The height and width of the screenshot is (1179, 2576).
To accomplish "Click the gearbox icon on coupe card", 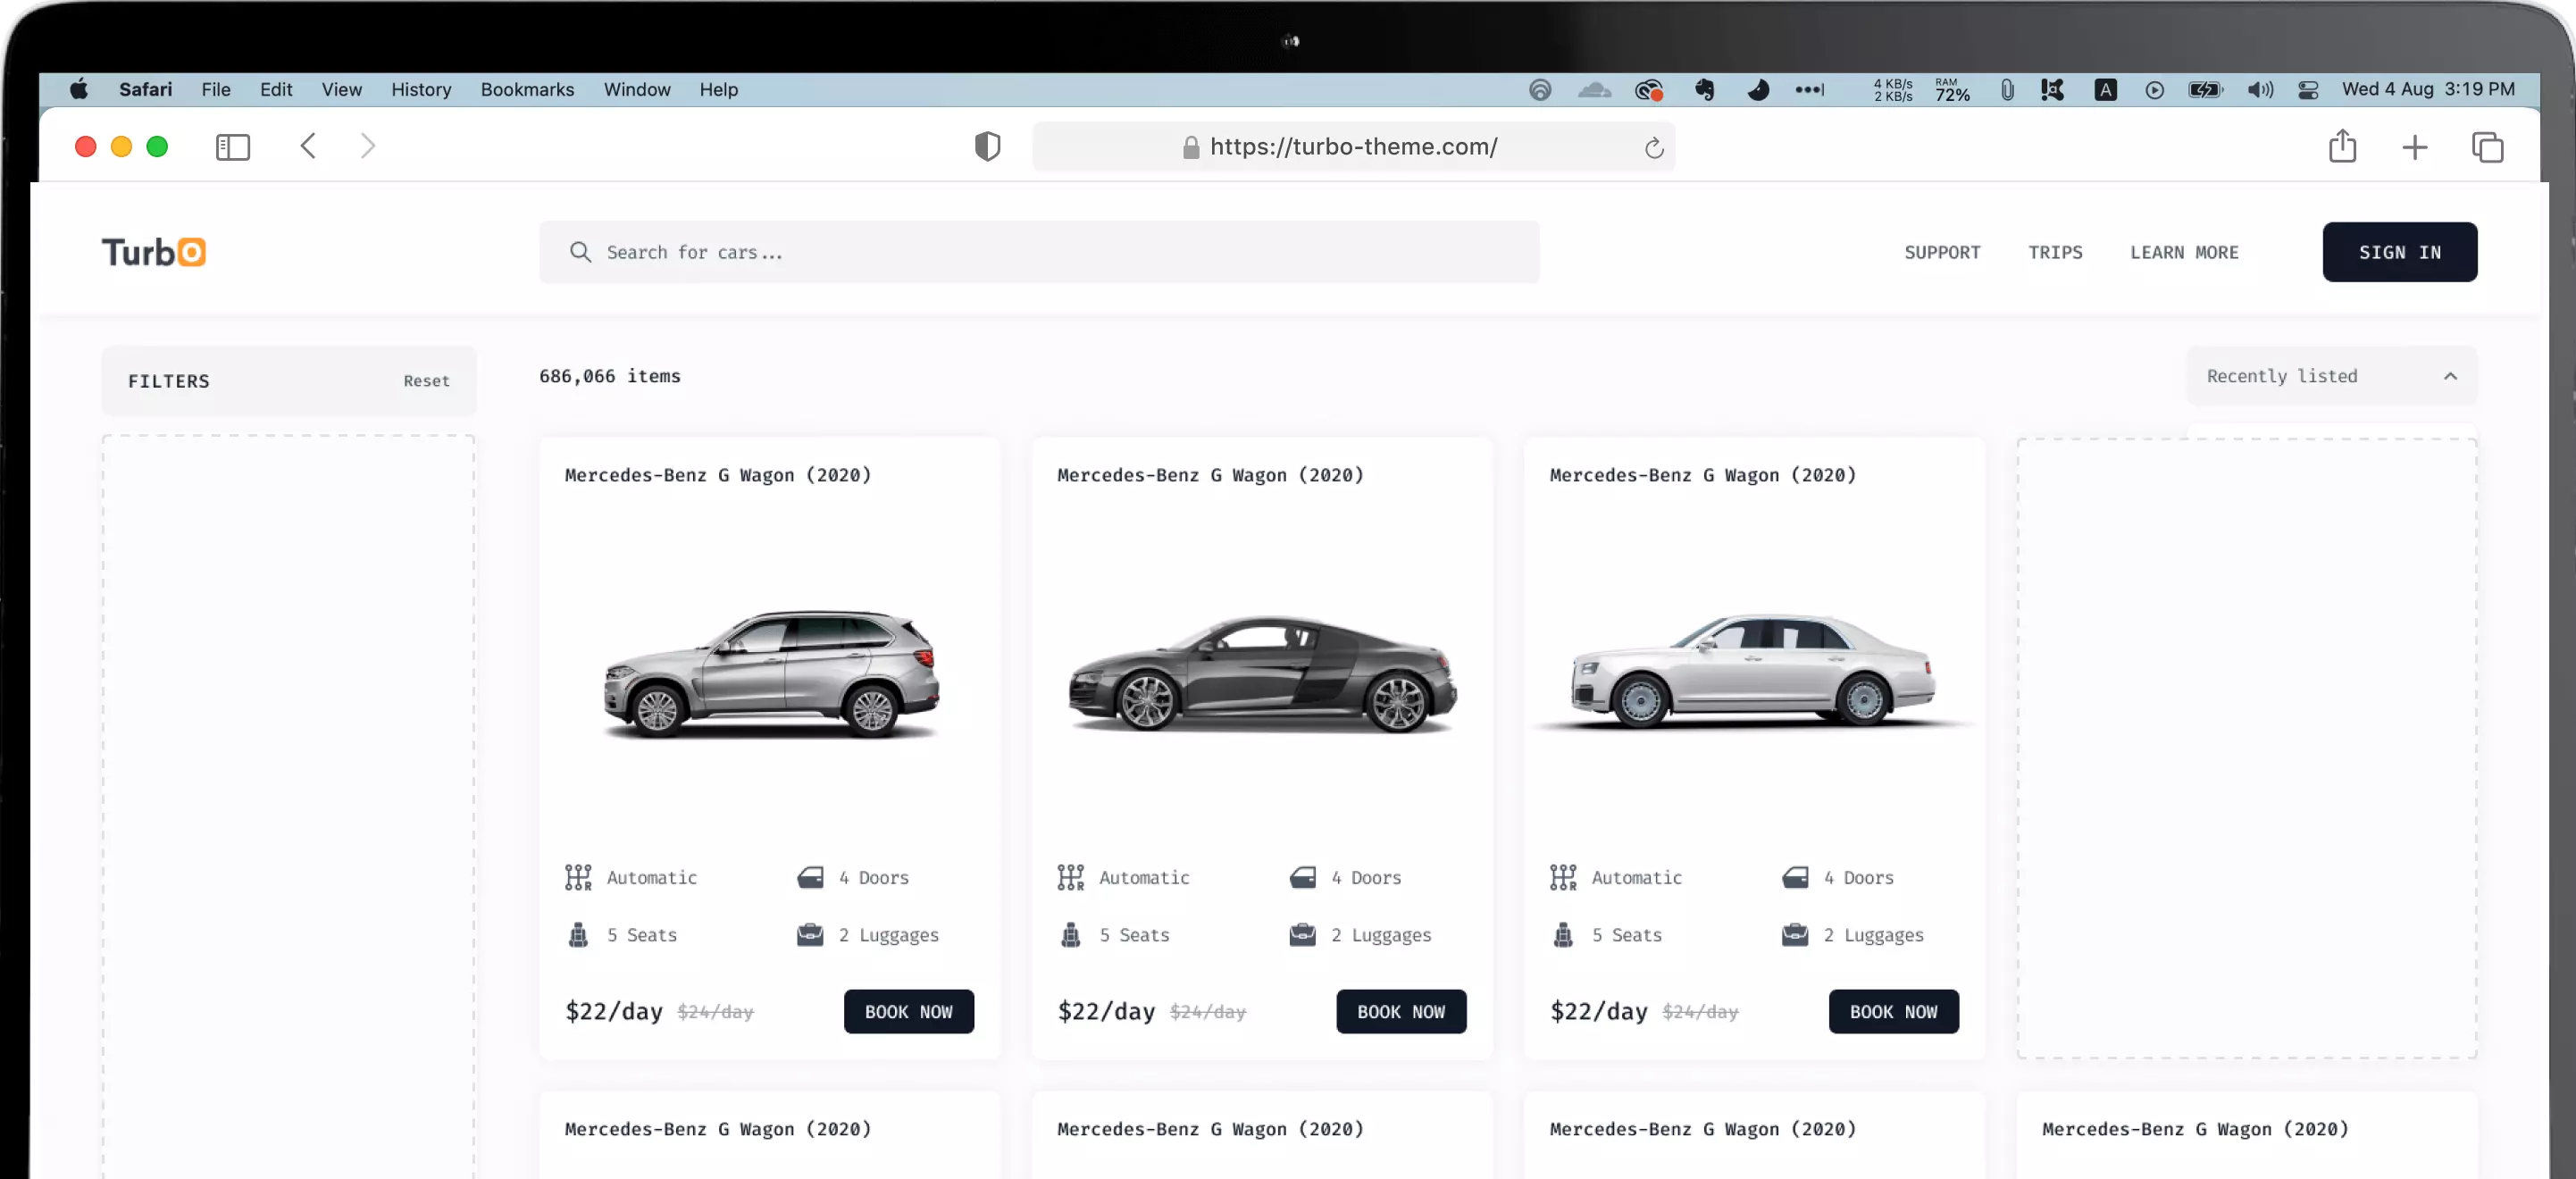I will pos(1070,877).
